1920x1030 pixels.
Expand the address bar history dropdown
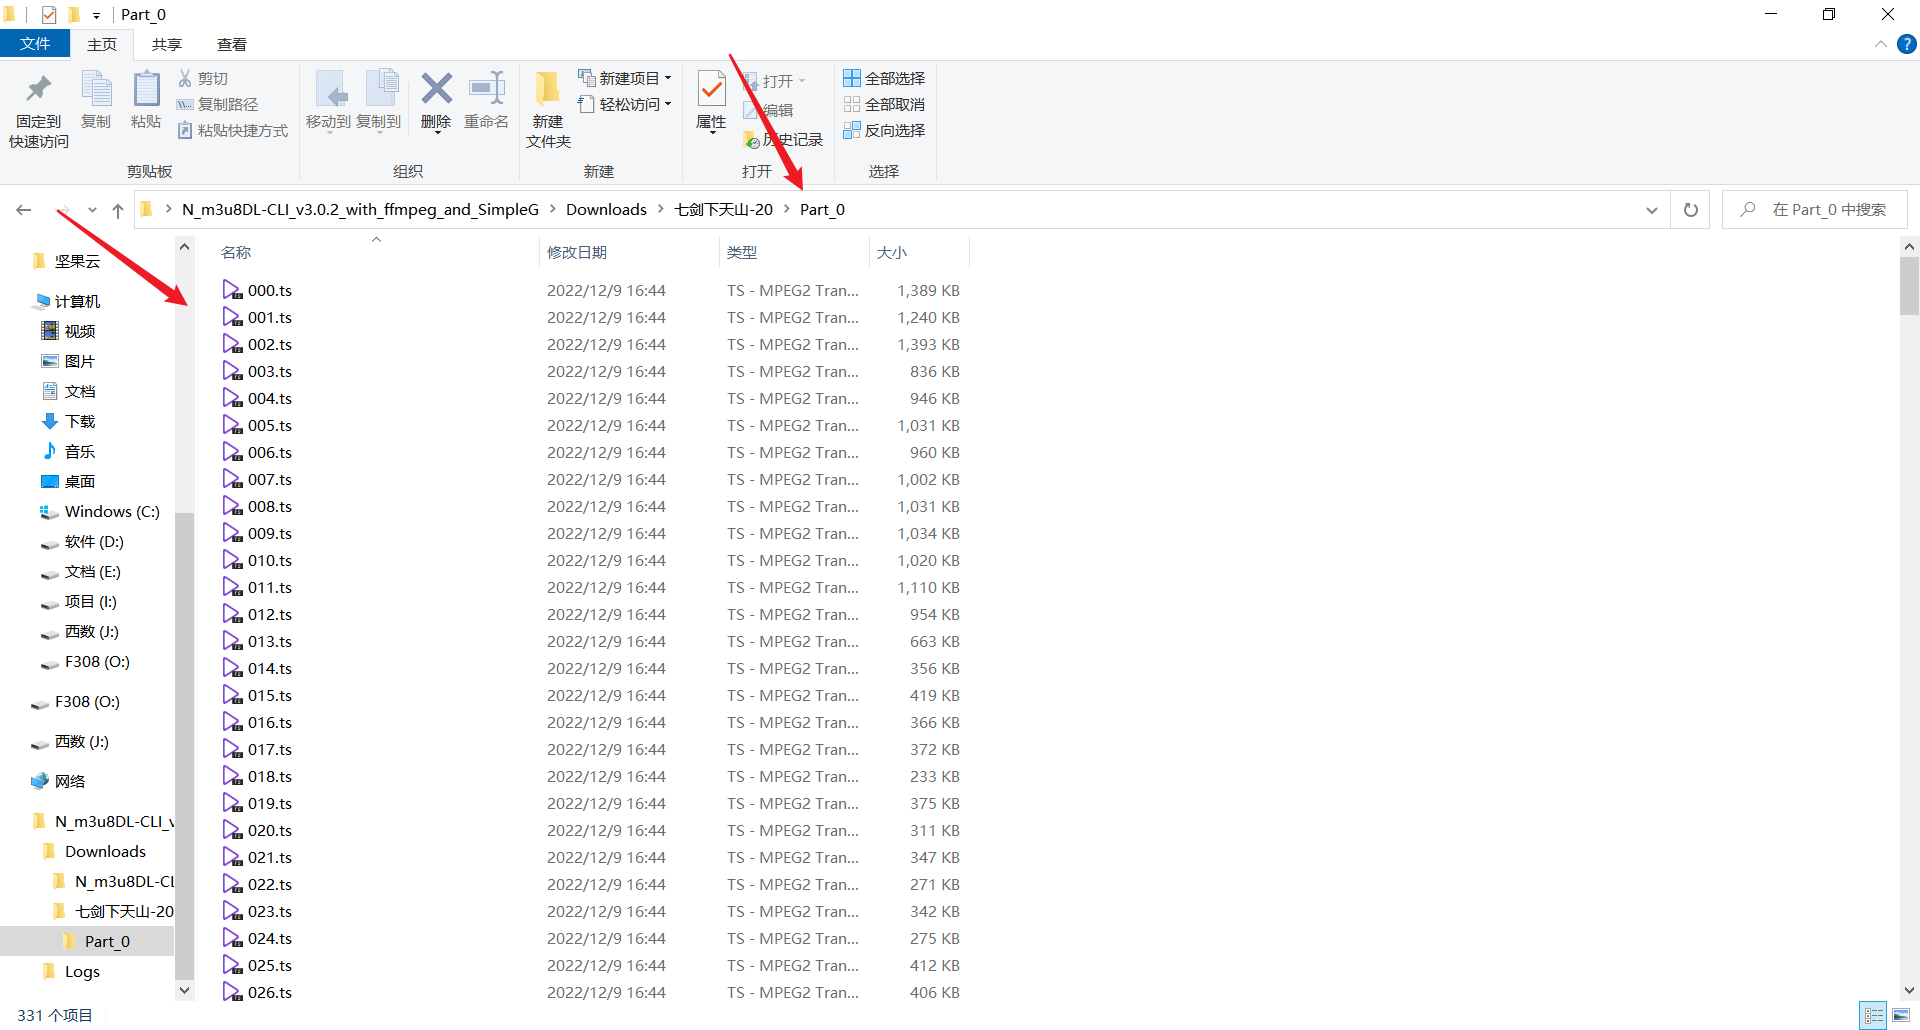pos(1651,209)
